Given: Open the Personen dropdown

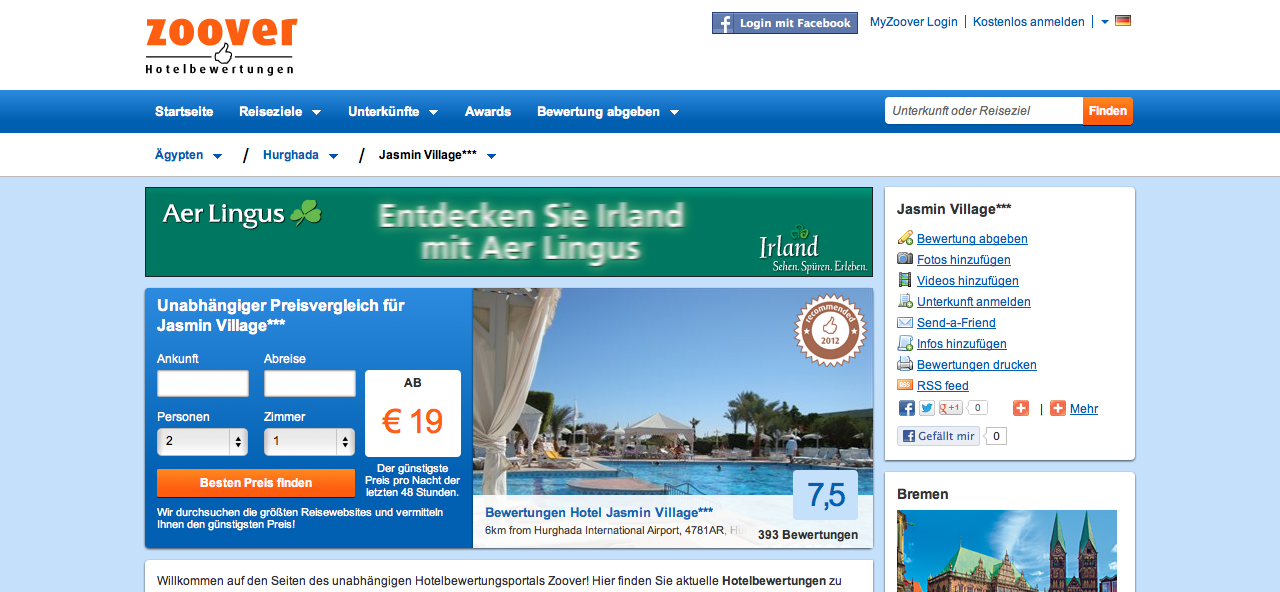Looking at the screenshot, I should (202, 441).
